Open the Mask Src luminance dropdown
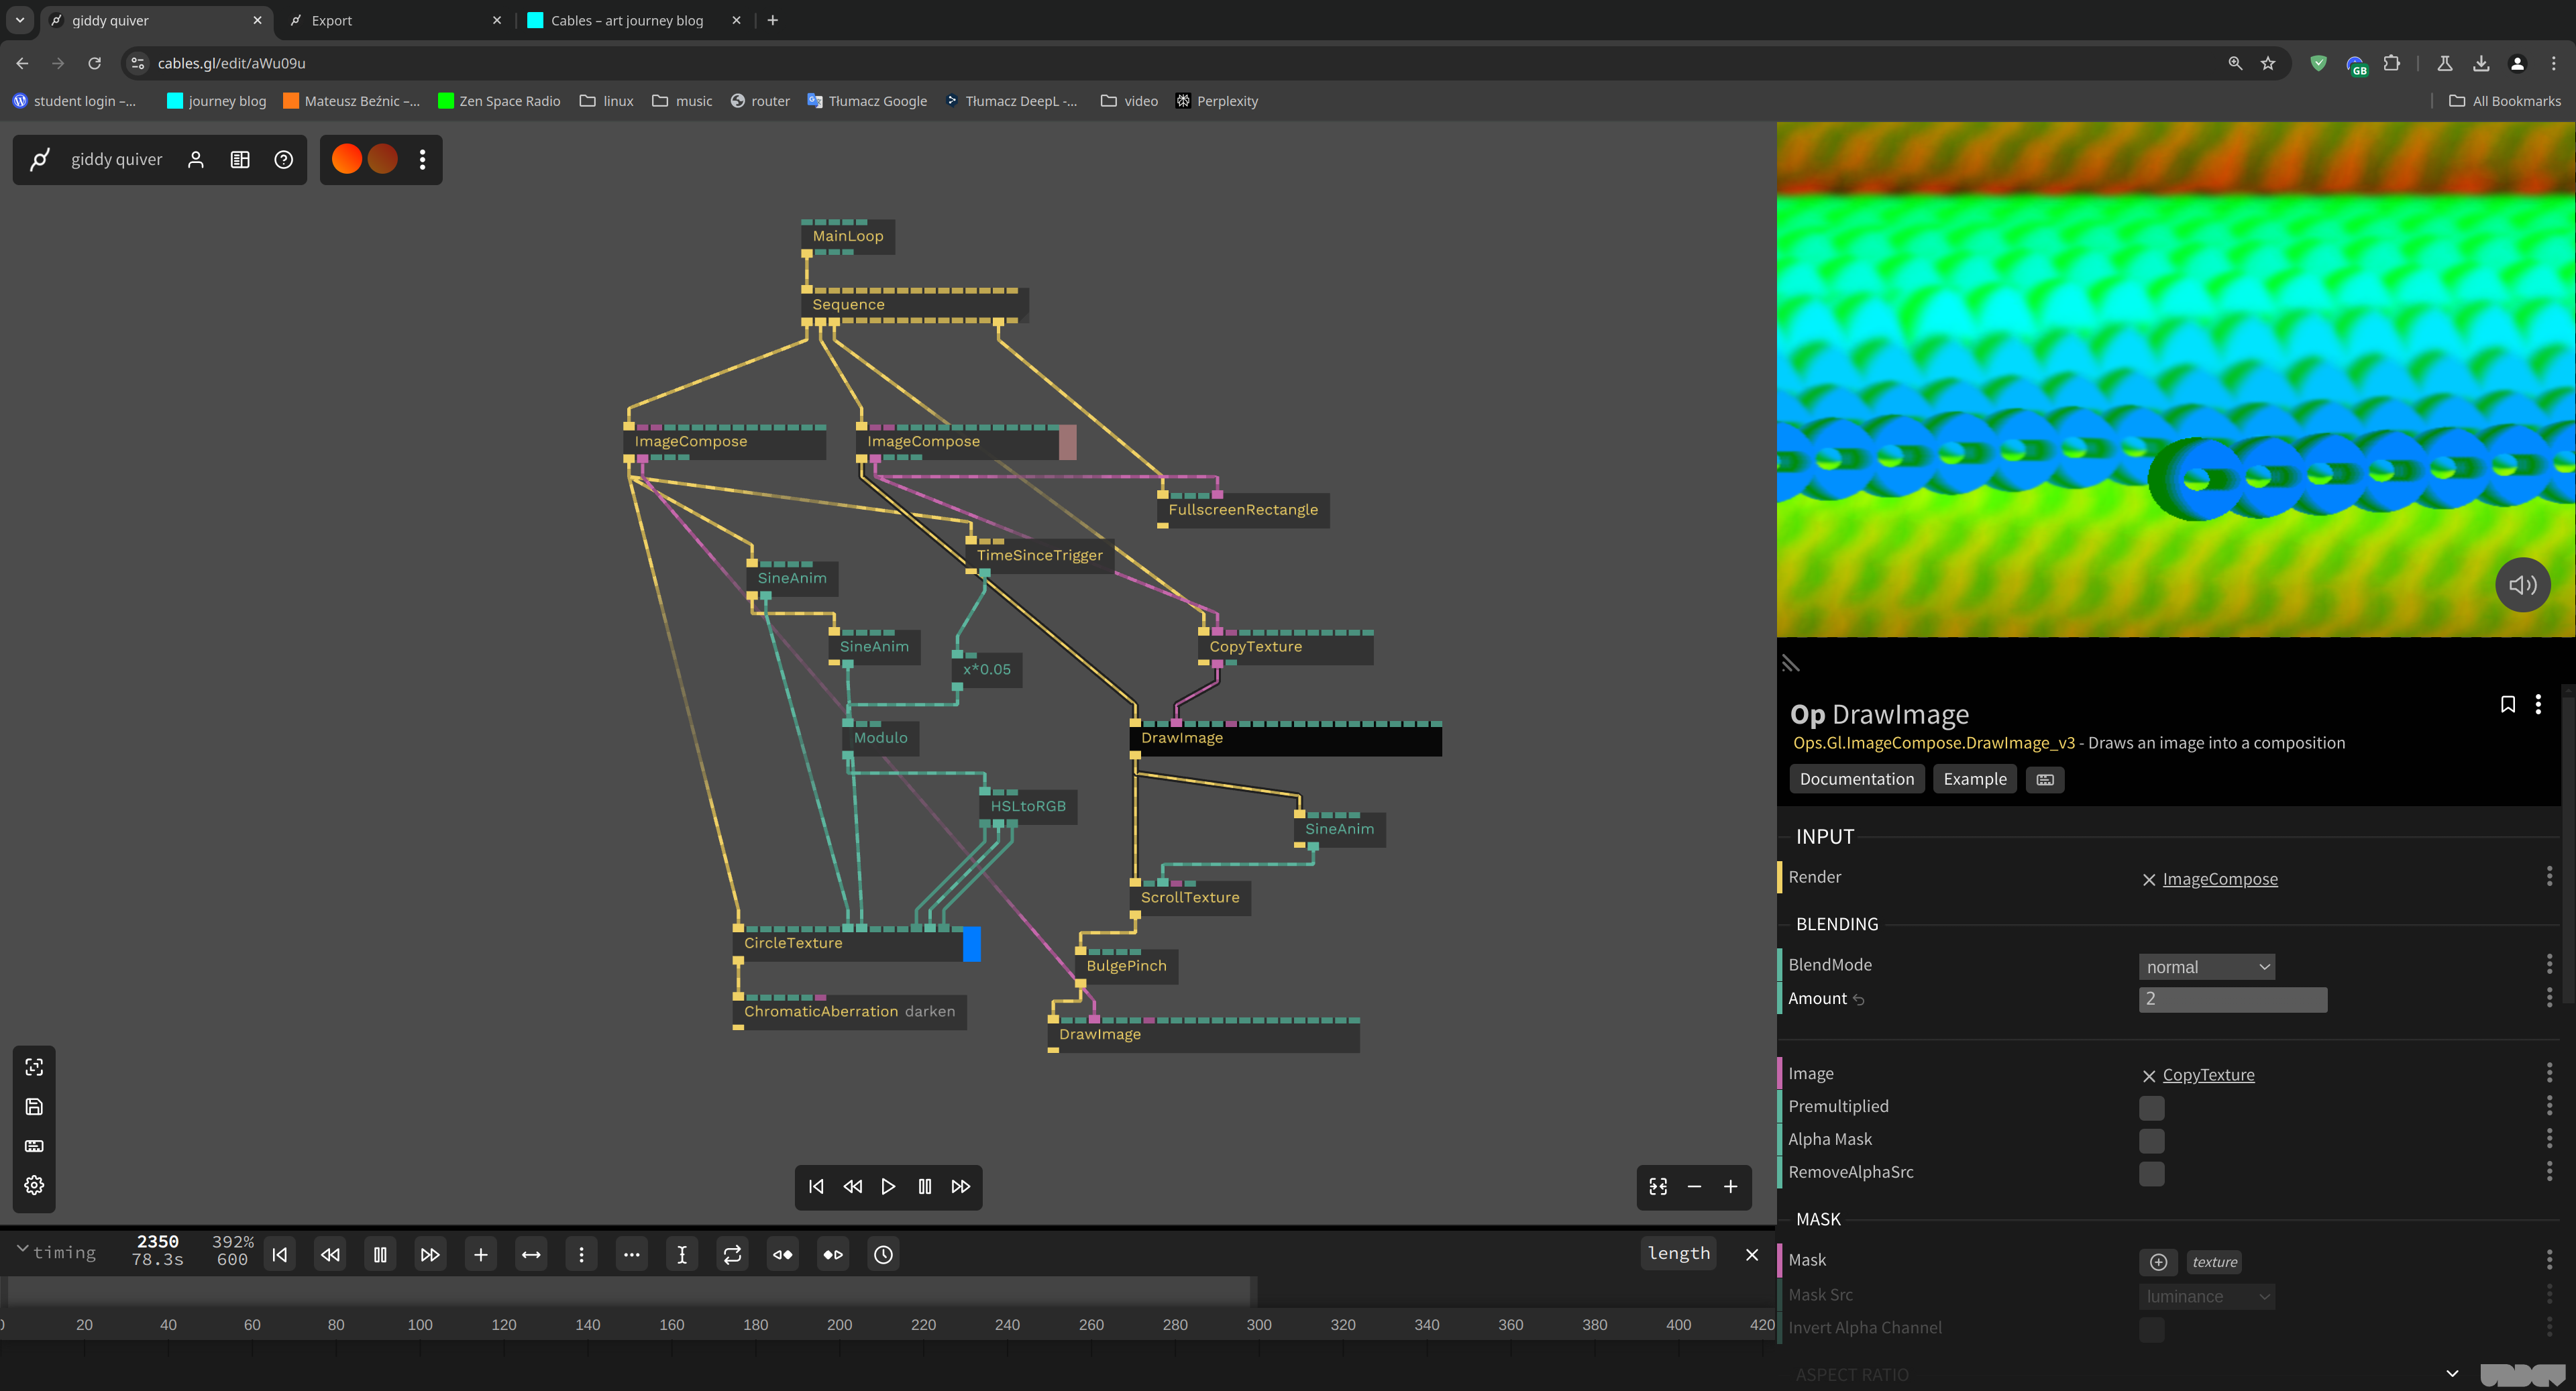Viewport: 2576px width, 1391px height. (x=2207, y=1296)
